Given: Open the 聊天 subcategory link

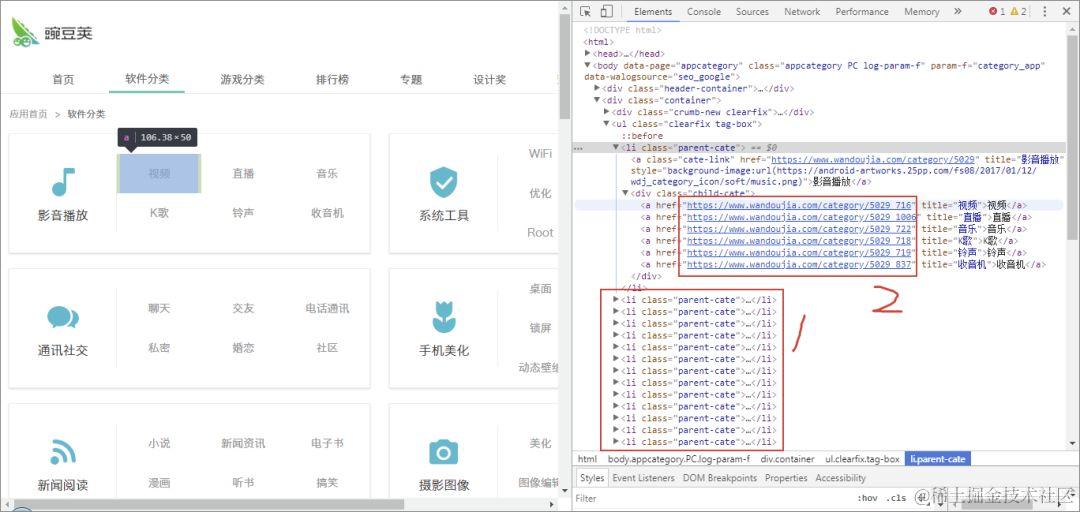Looking at the screenshot, I should [x=159, y=309].
